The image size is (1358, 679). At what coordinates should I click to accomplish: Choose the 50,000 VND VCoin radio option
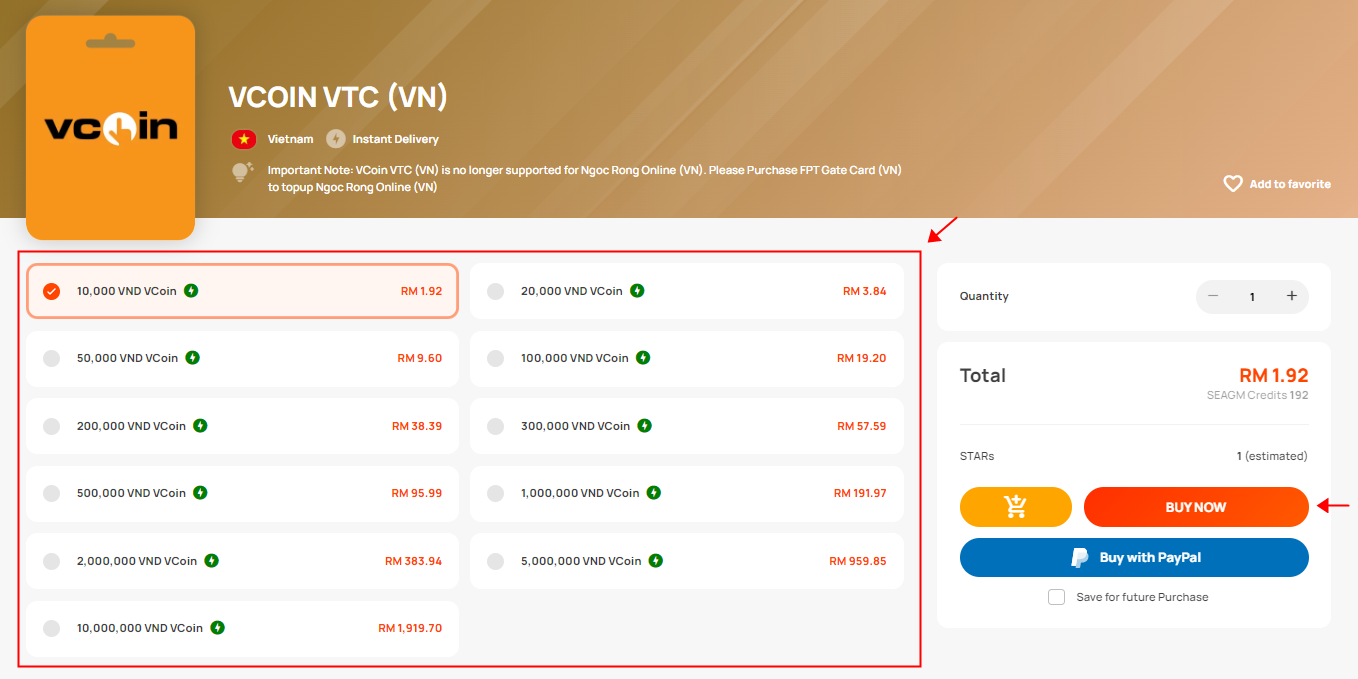pos(52,358)
